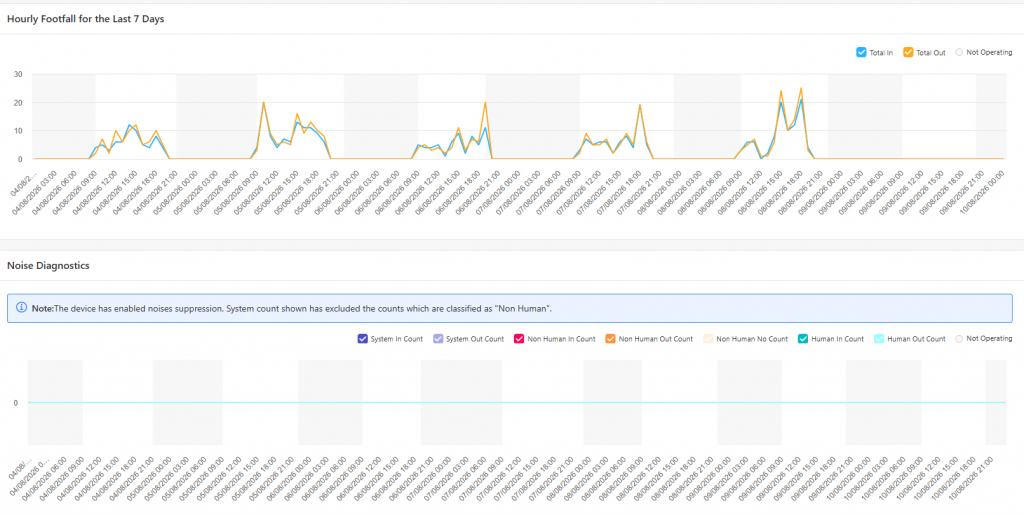Enable the Non Human No Count series
This screenshot has height=515, width=1024.
708,339
